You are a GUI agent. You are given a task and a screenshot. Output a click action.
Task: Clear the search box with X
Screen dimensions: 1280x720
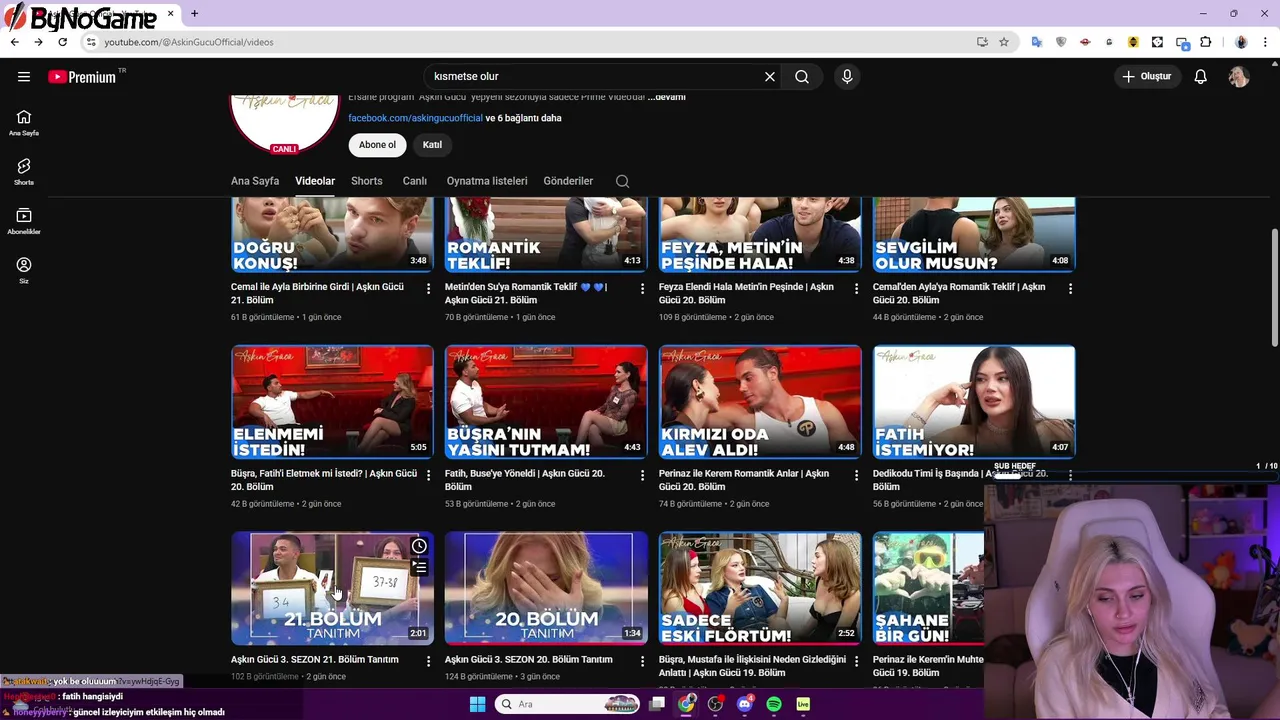pos(770,76)
